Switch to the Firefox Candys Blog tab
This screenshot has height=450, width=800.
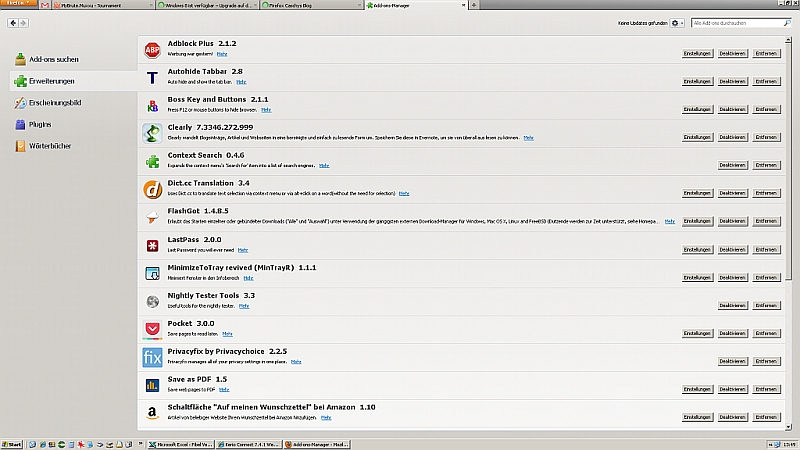pyautogui.click(x=311, y=6)
